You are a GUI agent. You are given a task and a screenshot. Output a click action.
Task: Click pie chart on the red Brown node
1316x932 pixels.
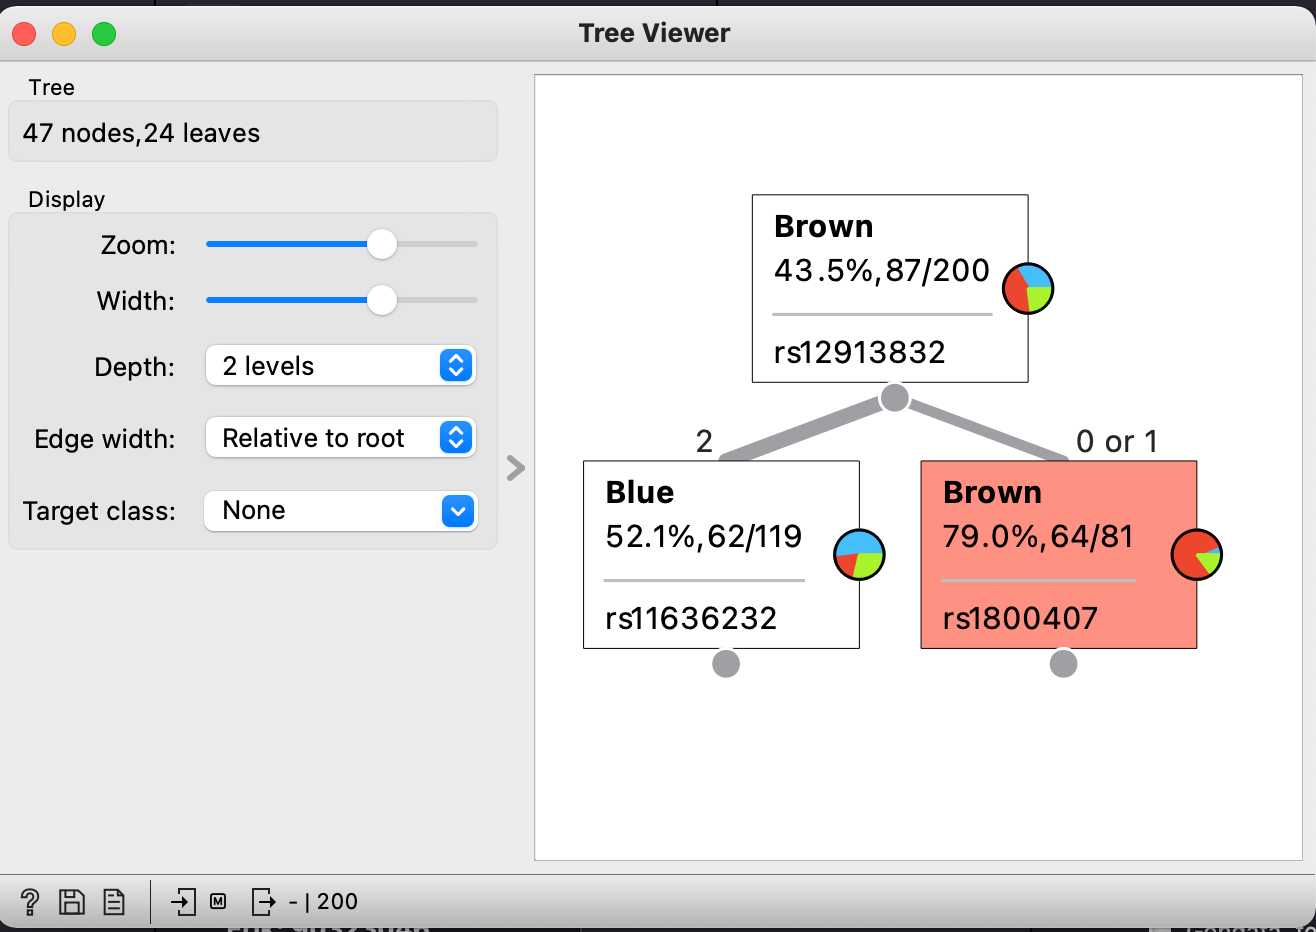point(1196,555)
